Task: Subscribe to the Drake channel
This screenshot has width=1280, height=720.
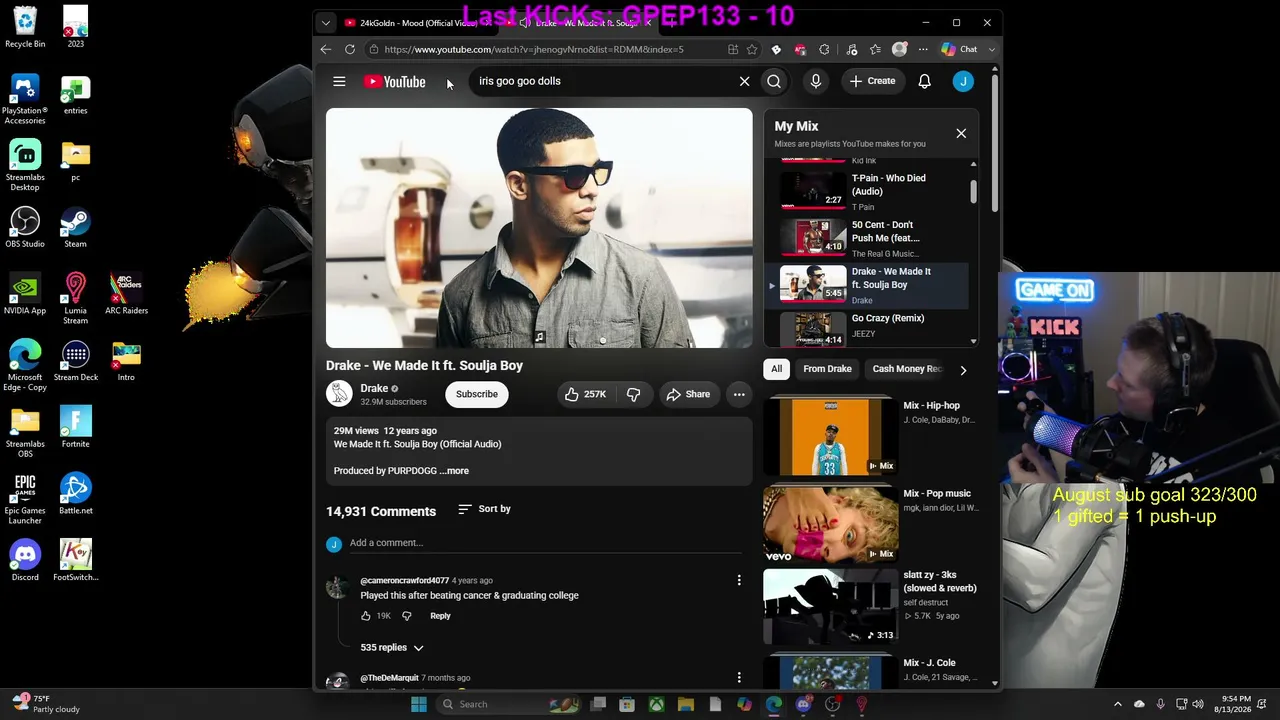Action: pyautogui.click(x=477, y=394)
